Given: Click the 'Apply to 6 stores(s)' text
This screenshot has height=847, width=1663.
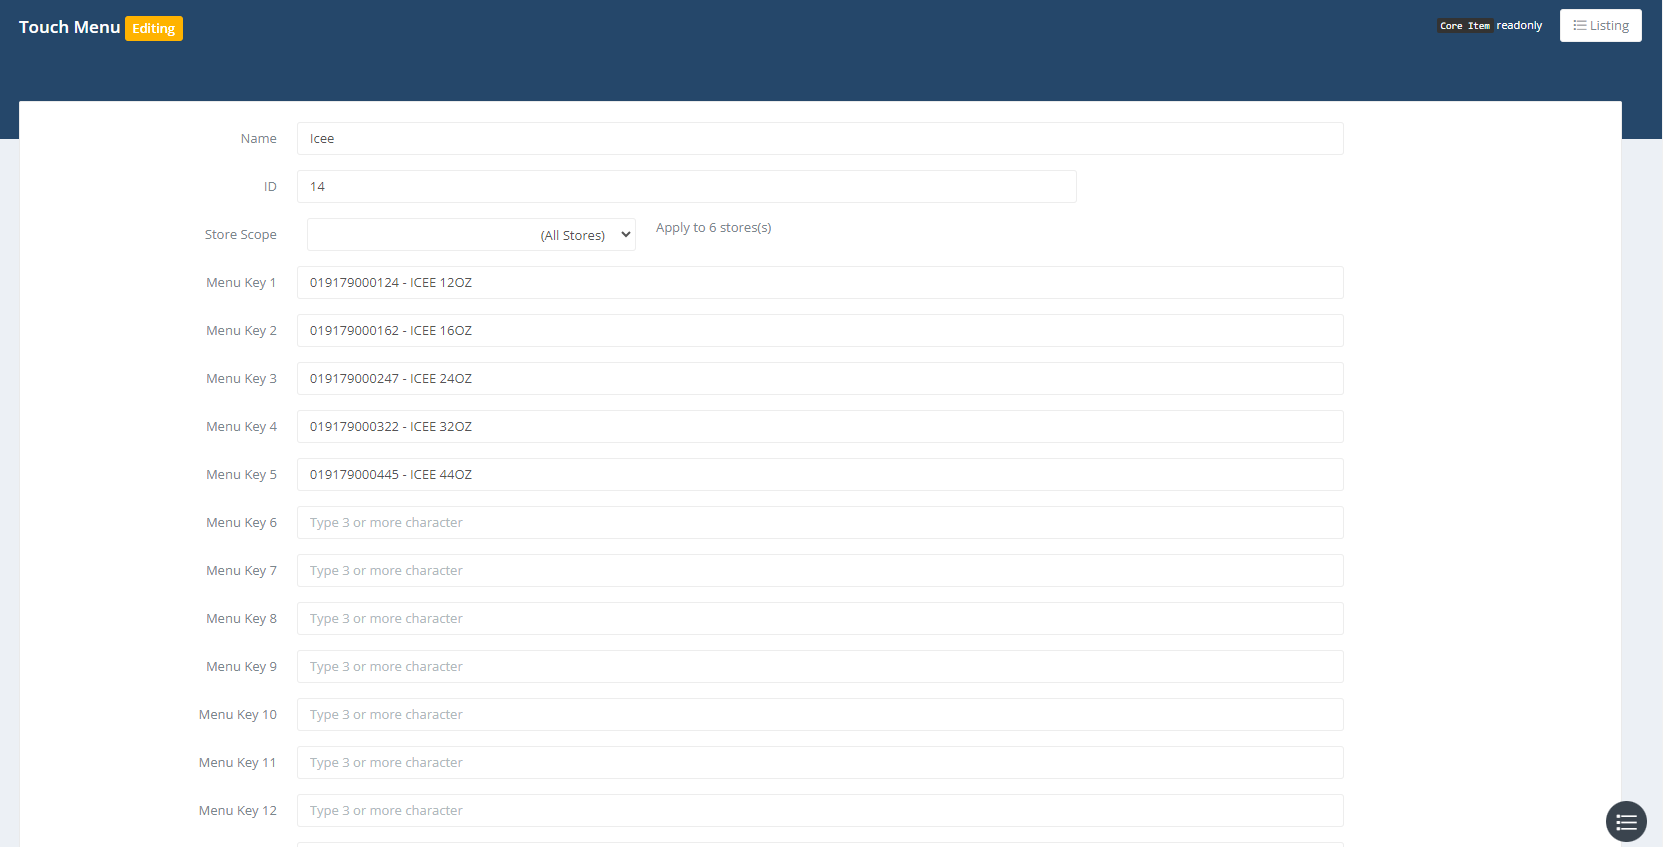Looking at the screenshot, I should (x=714, y=228).
